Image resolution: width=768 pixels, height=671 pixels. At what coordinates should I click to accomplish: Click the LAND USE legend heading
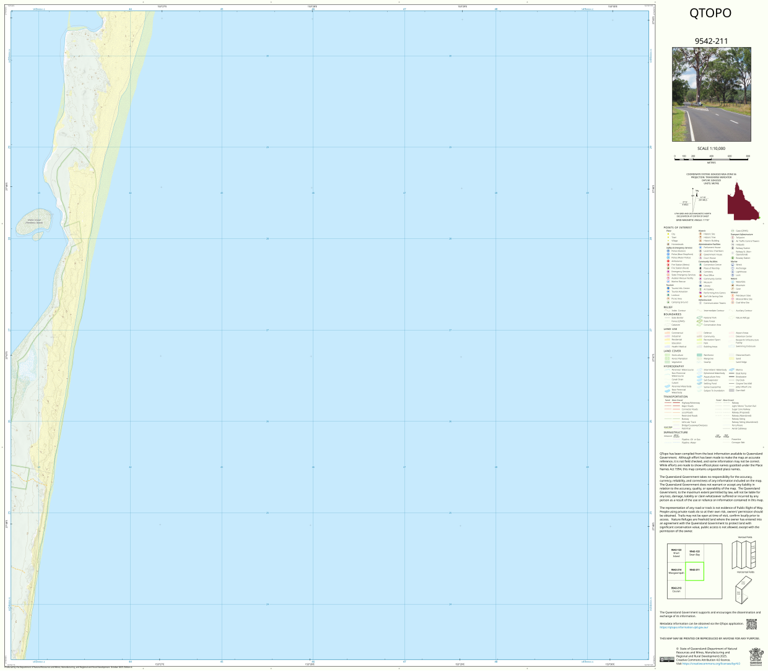[x=670, y=329]
